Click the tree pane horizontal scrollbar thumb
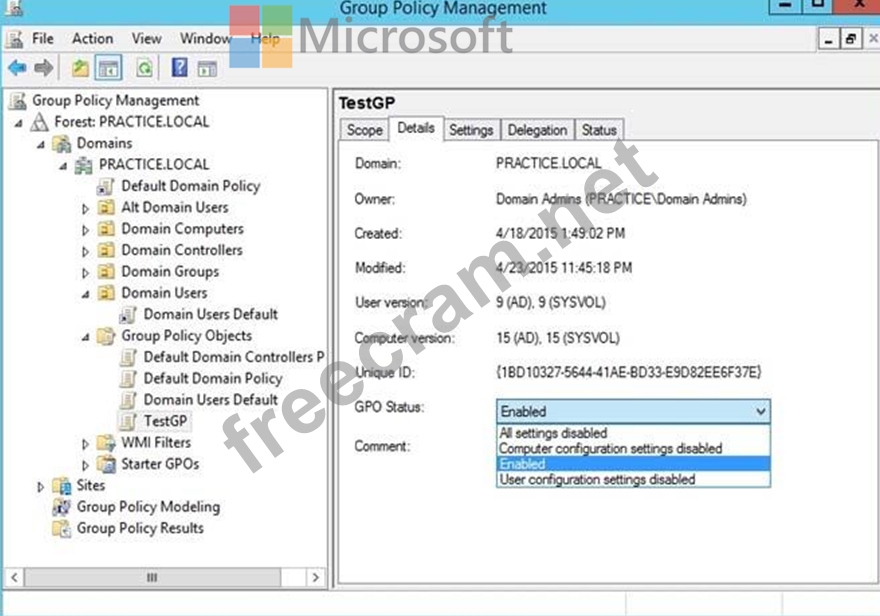This screenshot has height=616, width=880. click(x=152, y=577)
